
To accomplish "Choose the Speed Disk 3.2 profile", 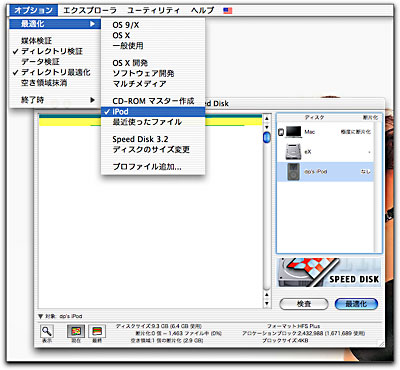I will [153, 139].
